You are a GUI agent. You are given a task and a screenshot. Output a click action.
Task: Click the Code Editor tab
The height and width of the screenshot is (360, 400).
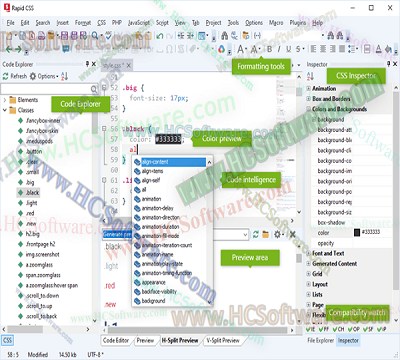[x=116, y=340]
